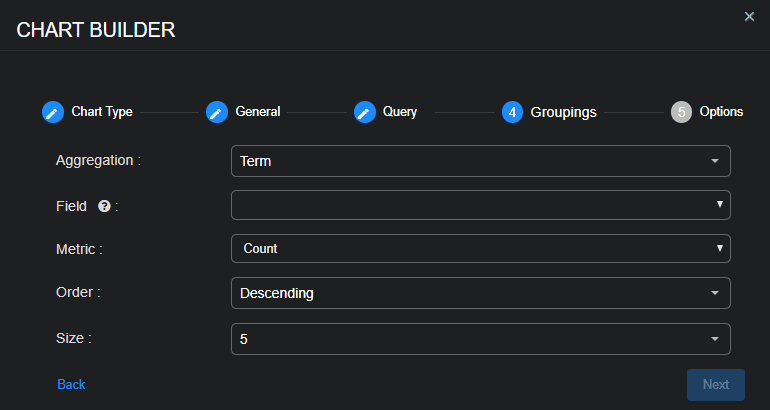Click the Field help question mark icon

point(104,206)
